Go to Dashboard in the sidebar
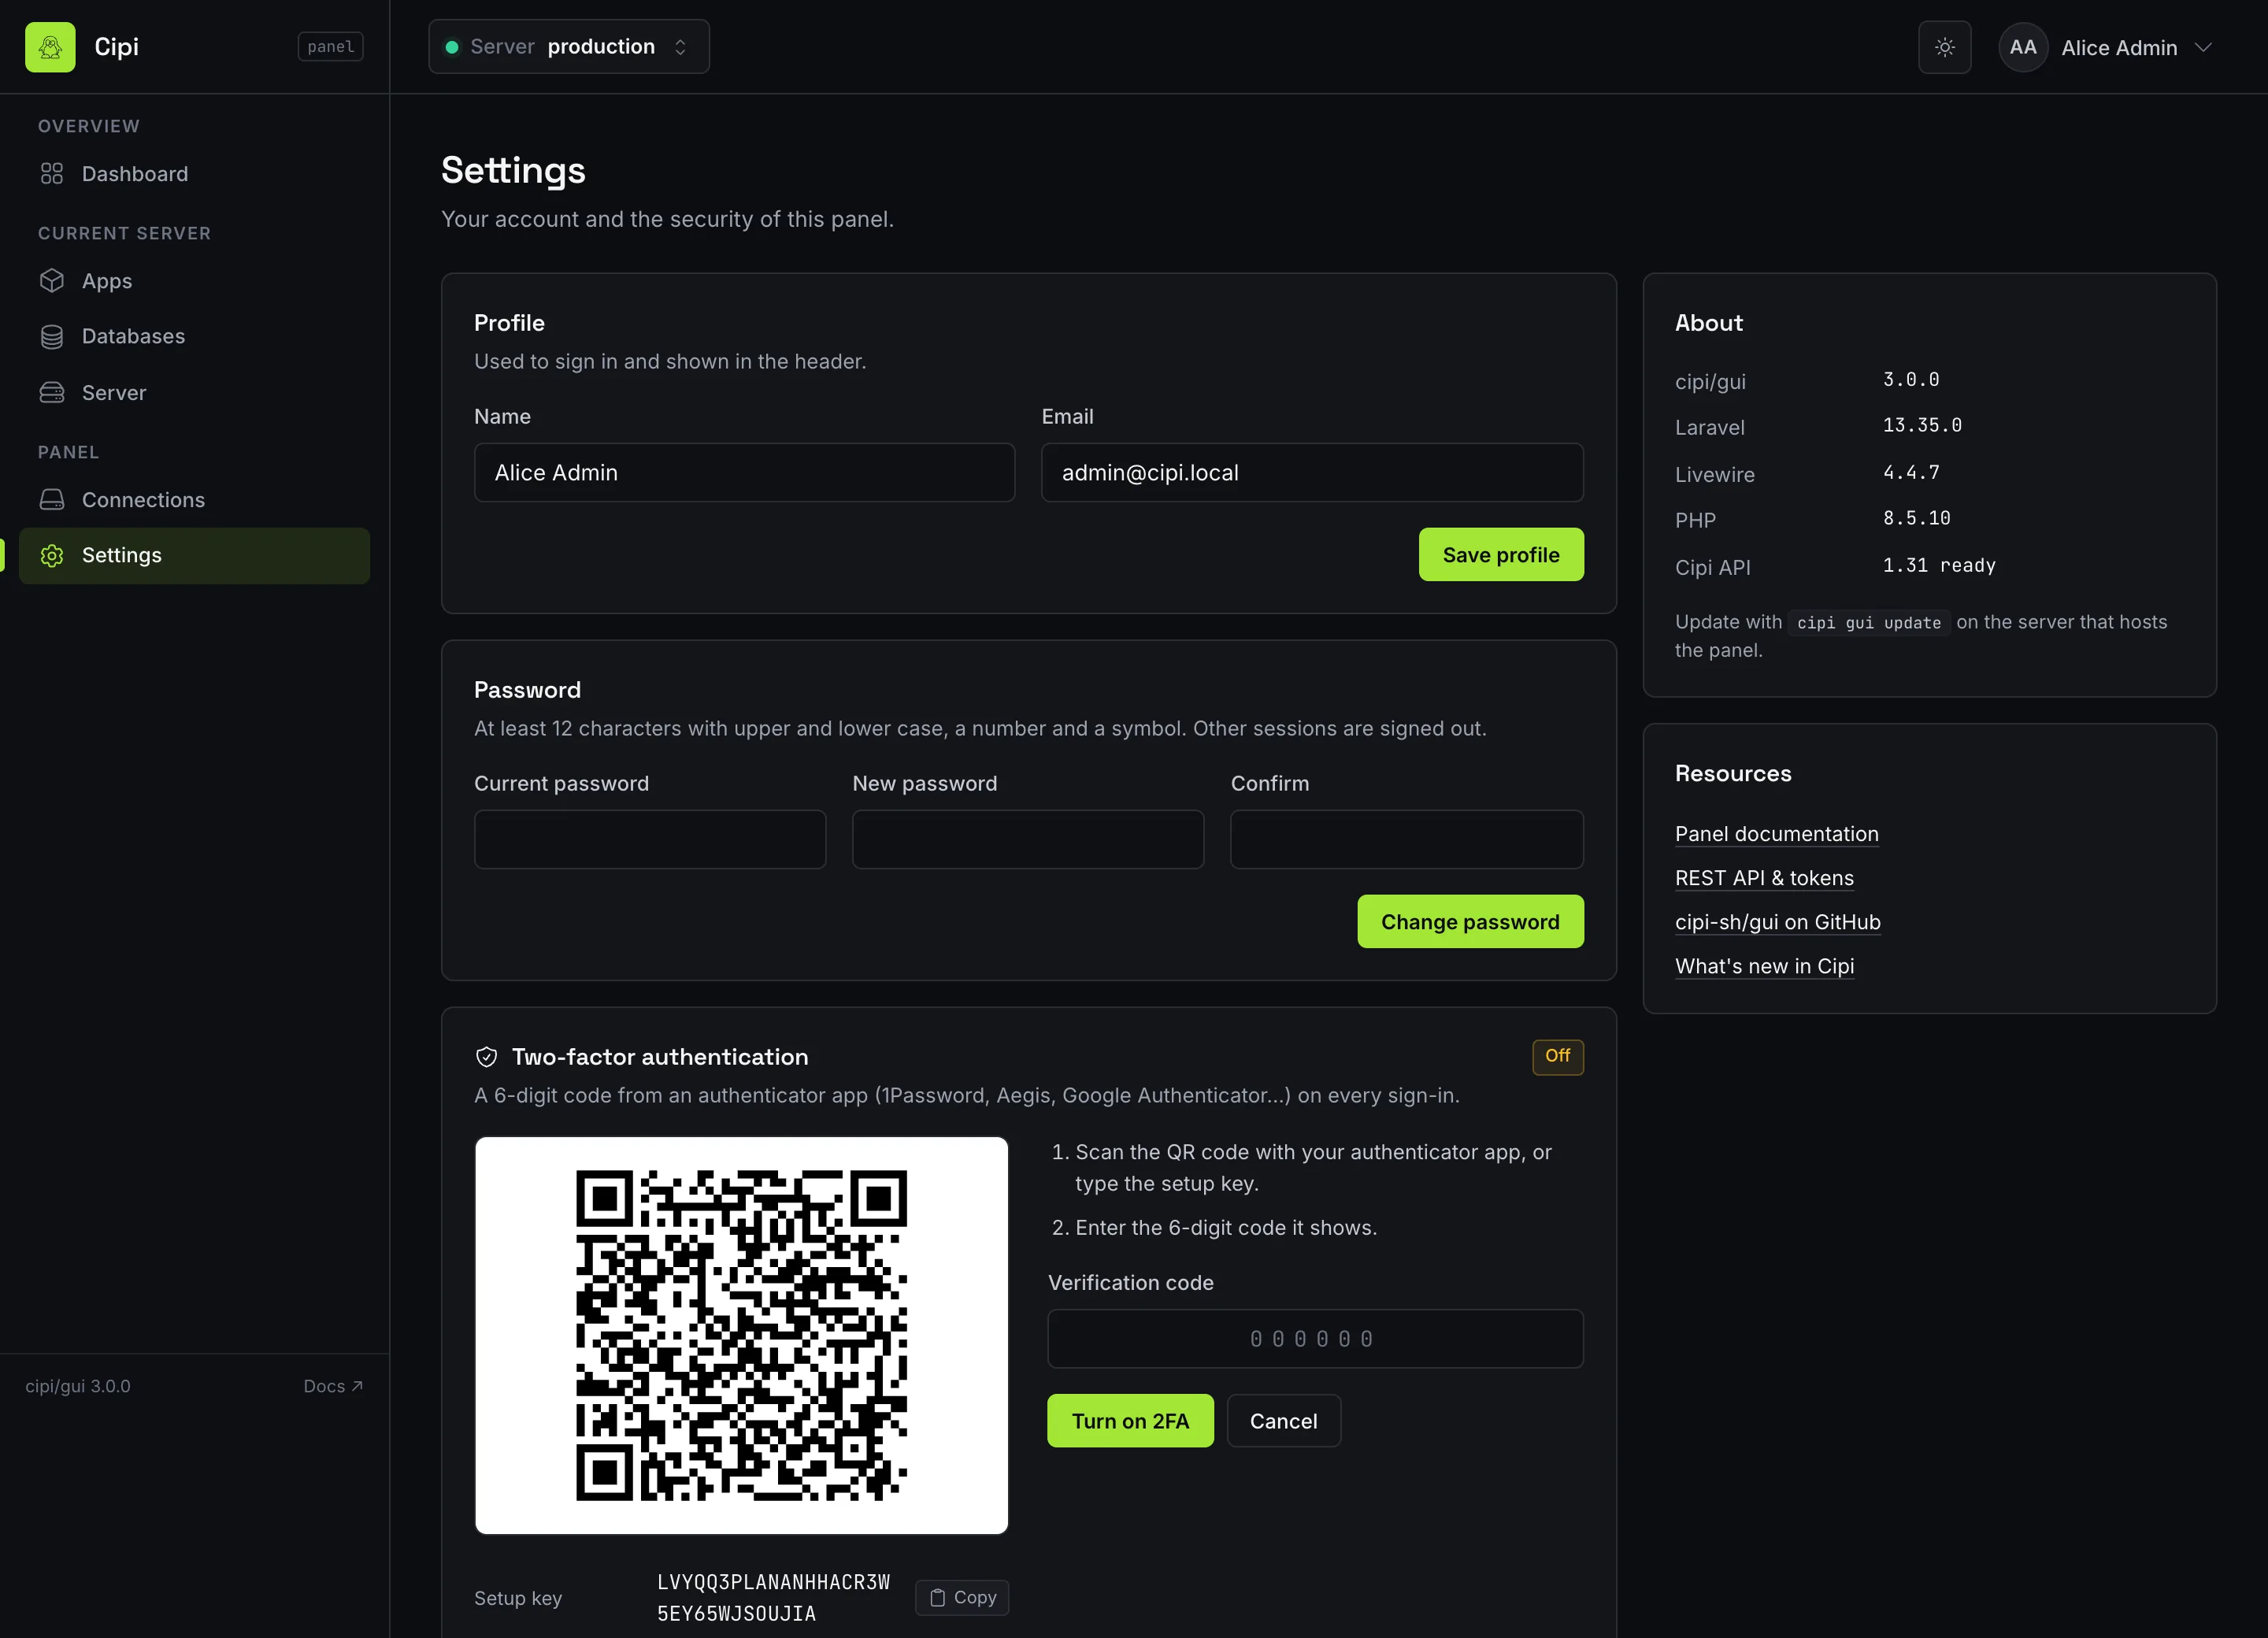This screenshot has width=2268, height=1638. click(x=194, y=174)
